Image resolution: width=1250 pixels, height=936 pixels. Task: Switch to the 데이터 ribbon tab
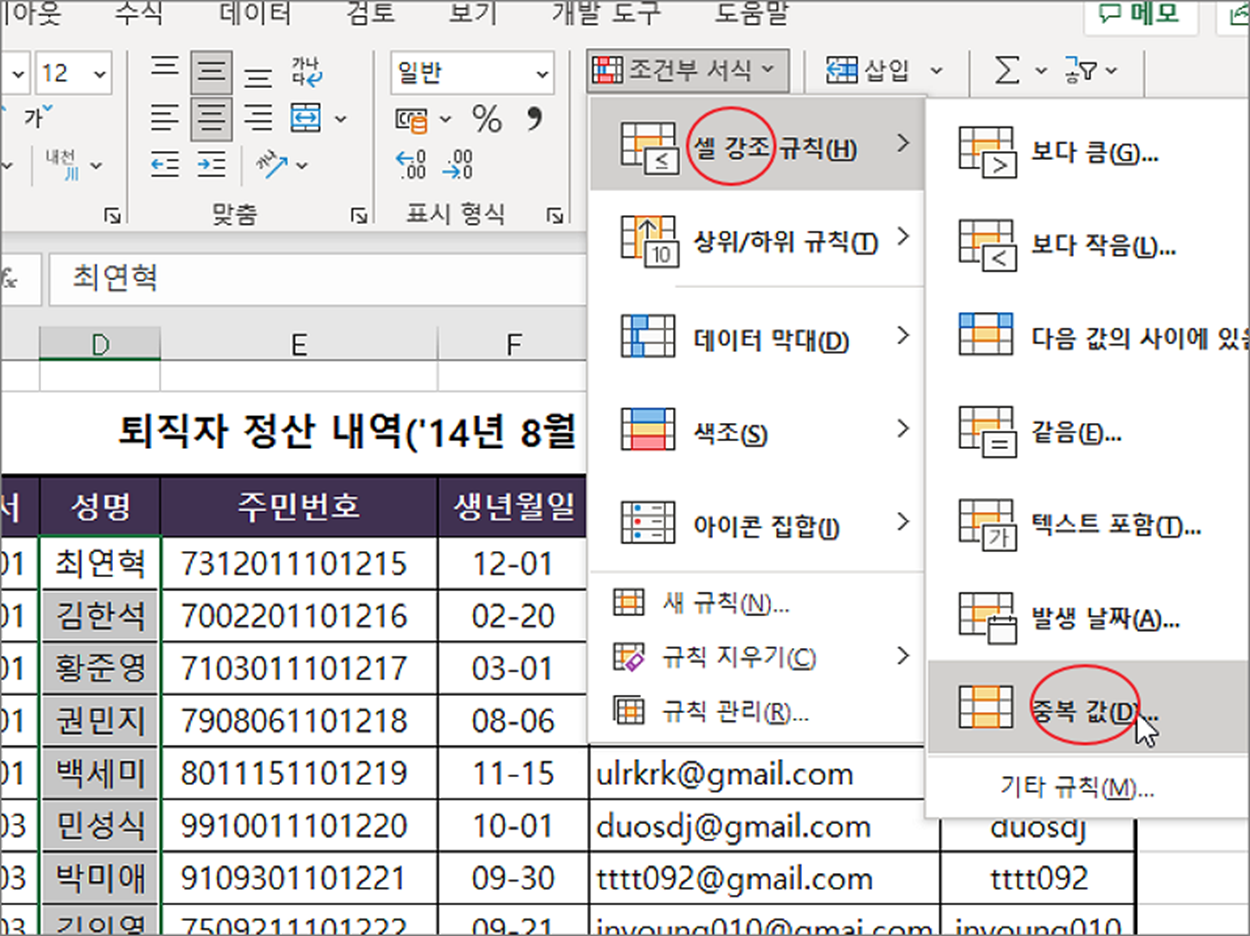click(x=255, y=13)
